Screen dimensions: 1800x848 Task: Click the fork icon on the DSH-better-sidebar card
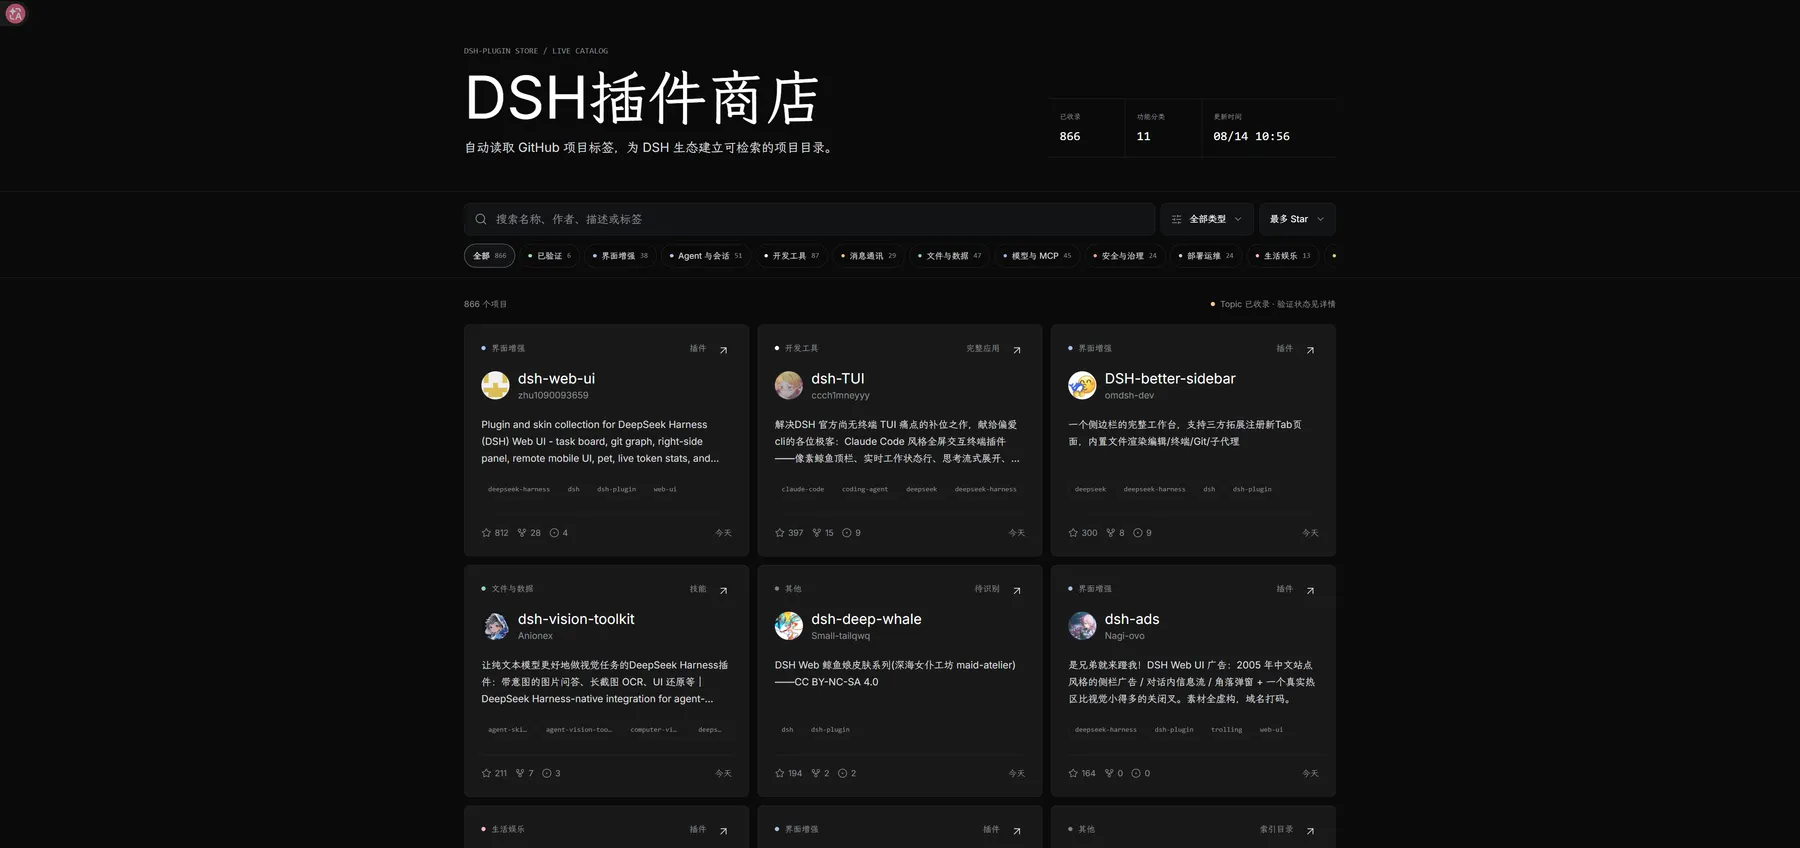[1111, 533]
